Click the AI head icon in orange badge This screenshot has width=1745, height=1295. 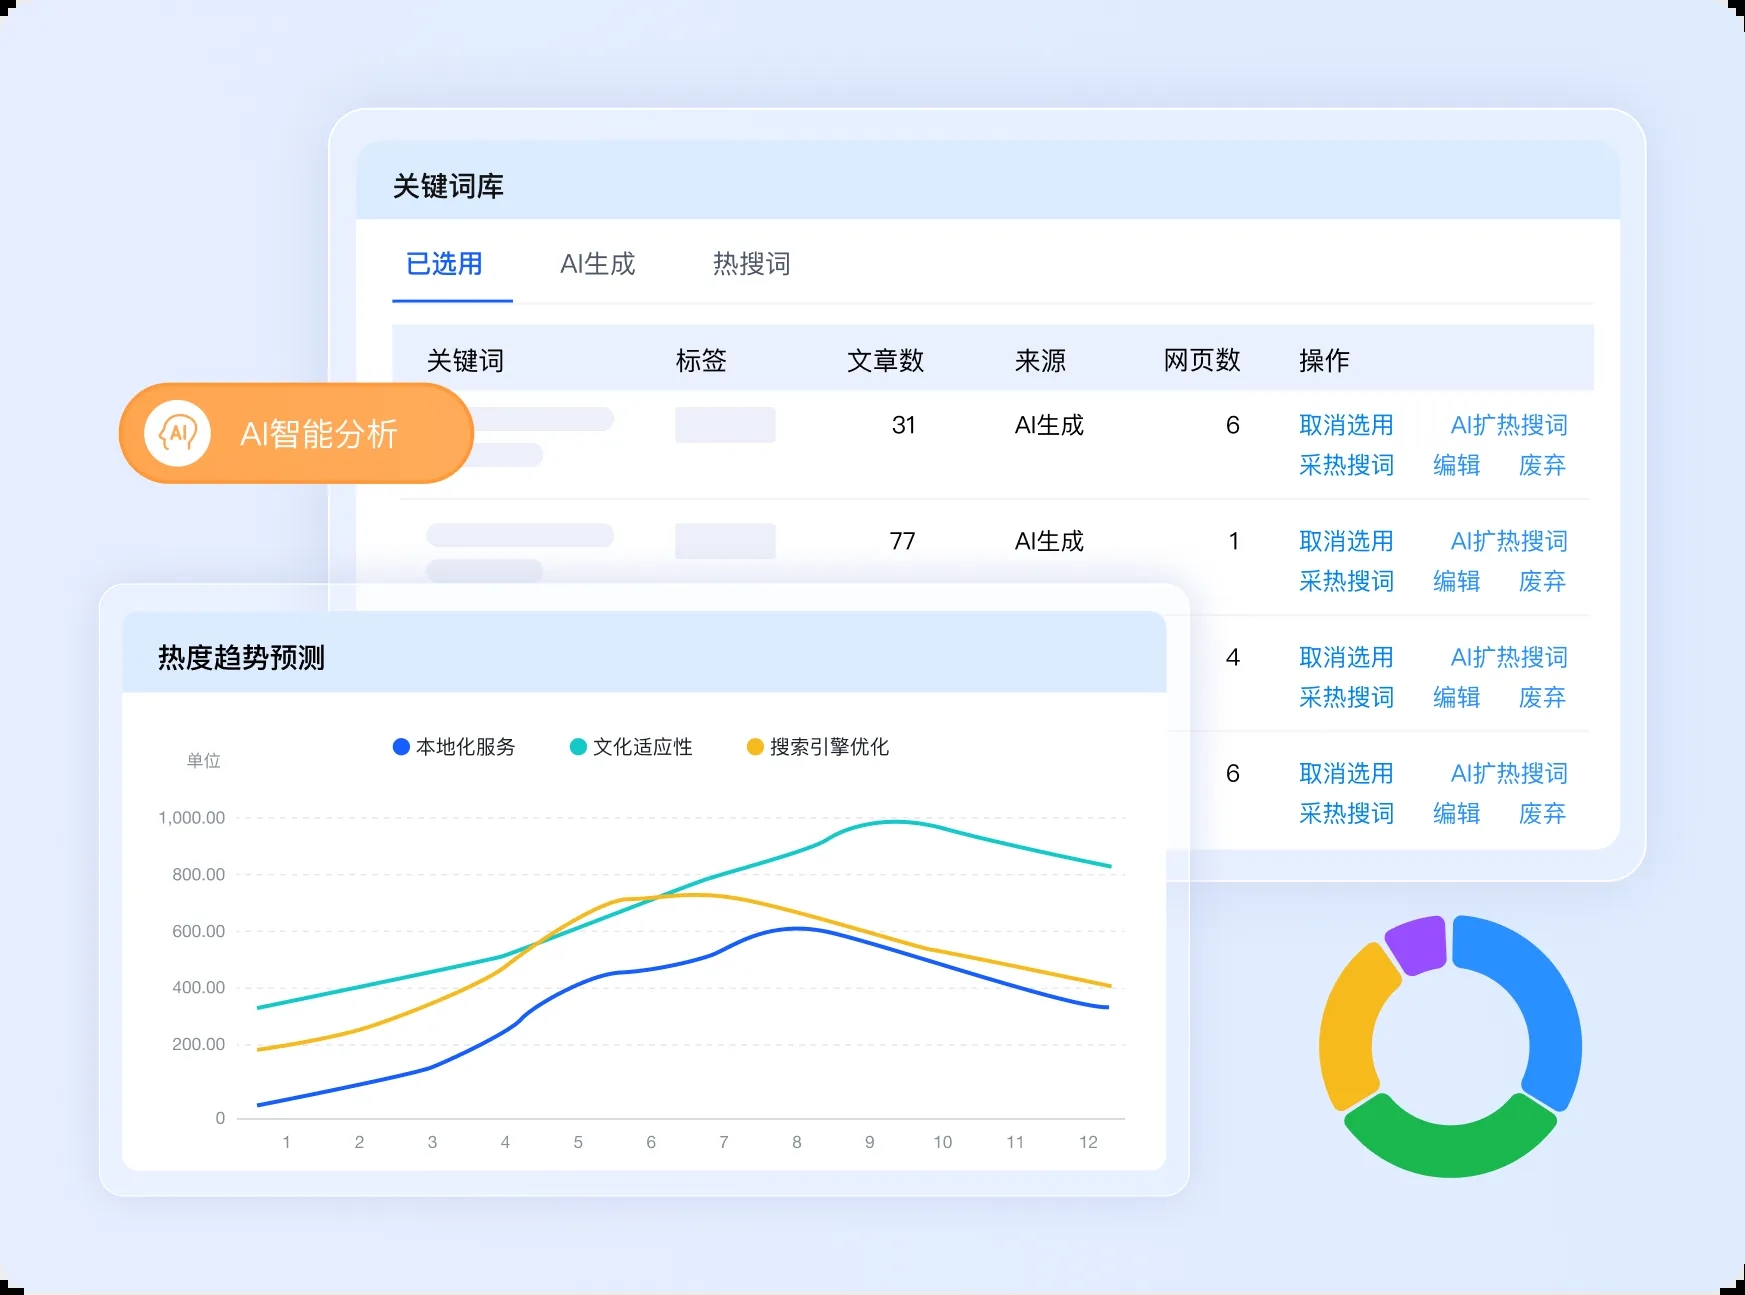tap(178, 434)
